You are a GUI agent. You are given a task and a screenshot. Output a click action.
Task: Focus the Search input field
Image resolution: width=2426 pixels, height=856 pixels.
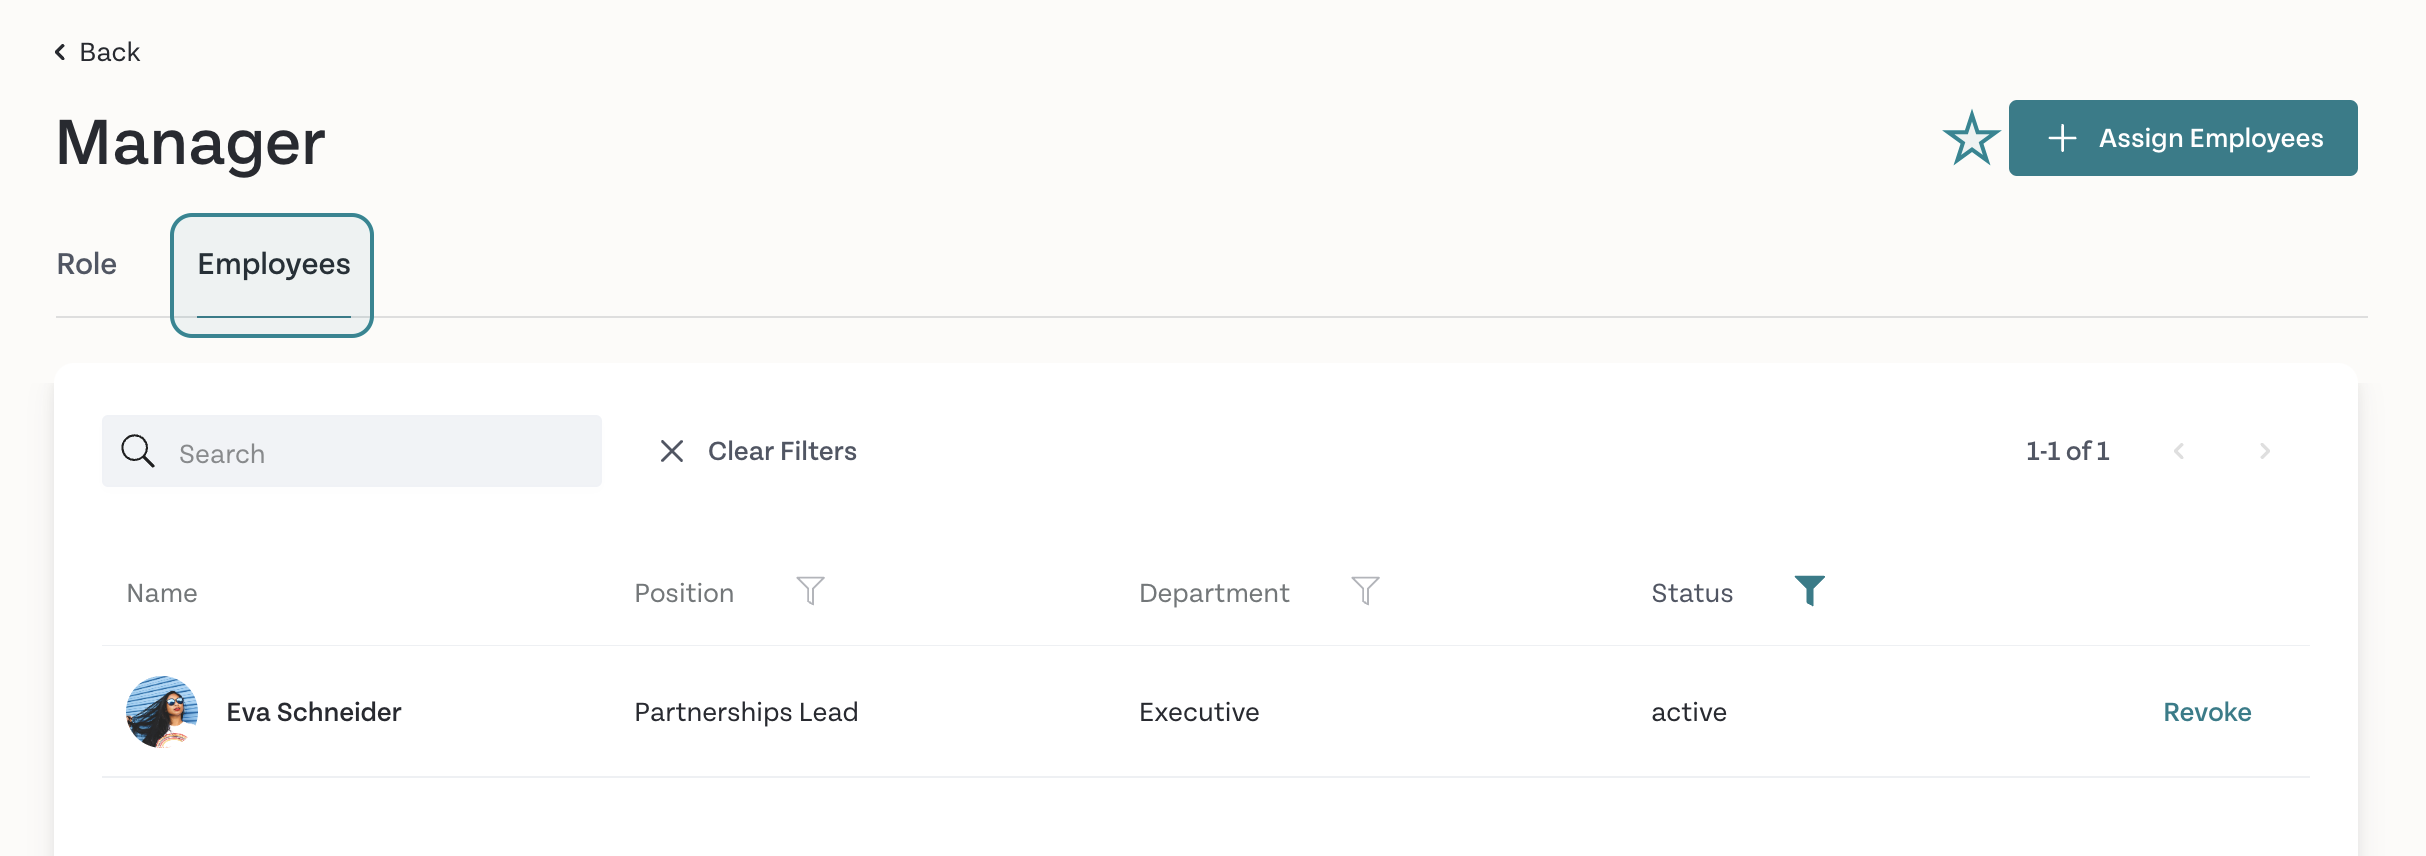click(x=352, y=451)
